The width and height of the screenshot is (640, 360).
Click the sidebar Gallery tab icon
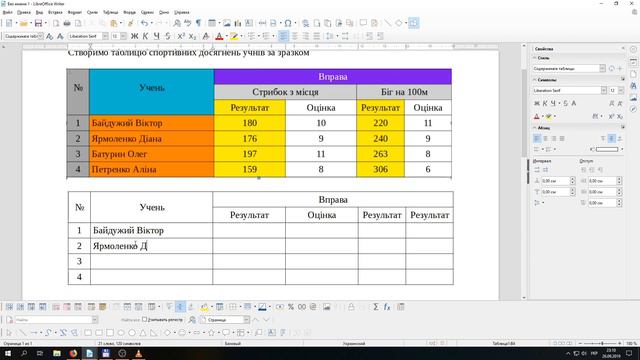click(x=633, y=98)
